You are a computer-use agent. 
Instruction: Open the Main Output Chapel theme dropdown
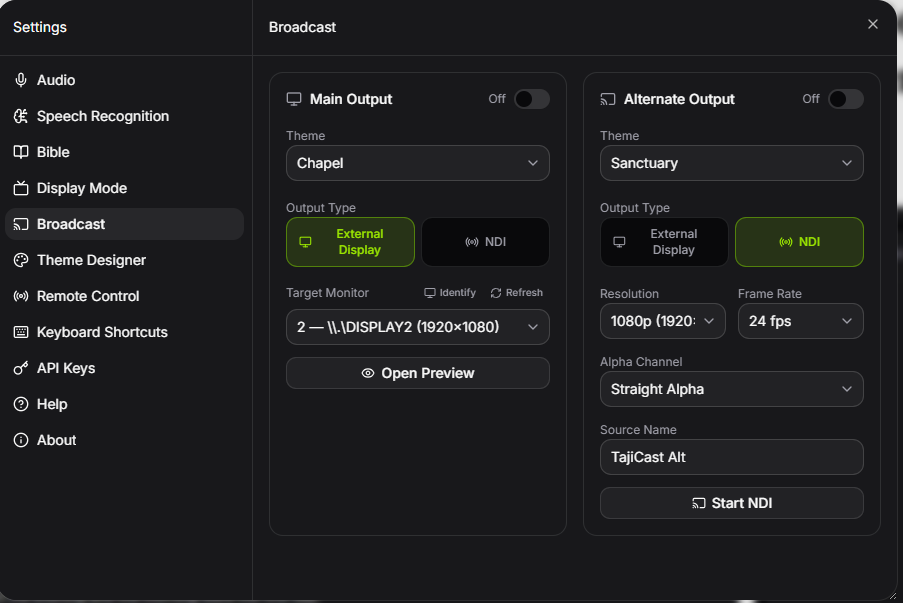[x=418, y=163]
